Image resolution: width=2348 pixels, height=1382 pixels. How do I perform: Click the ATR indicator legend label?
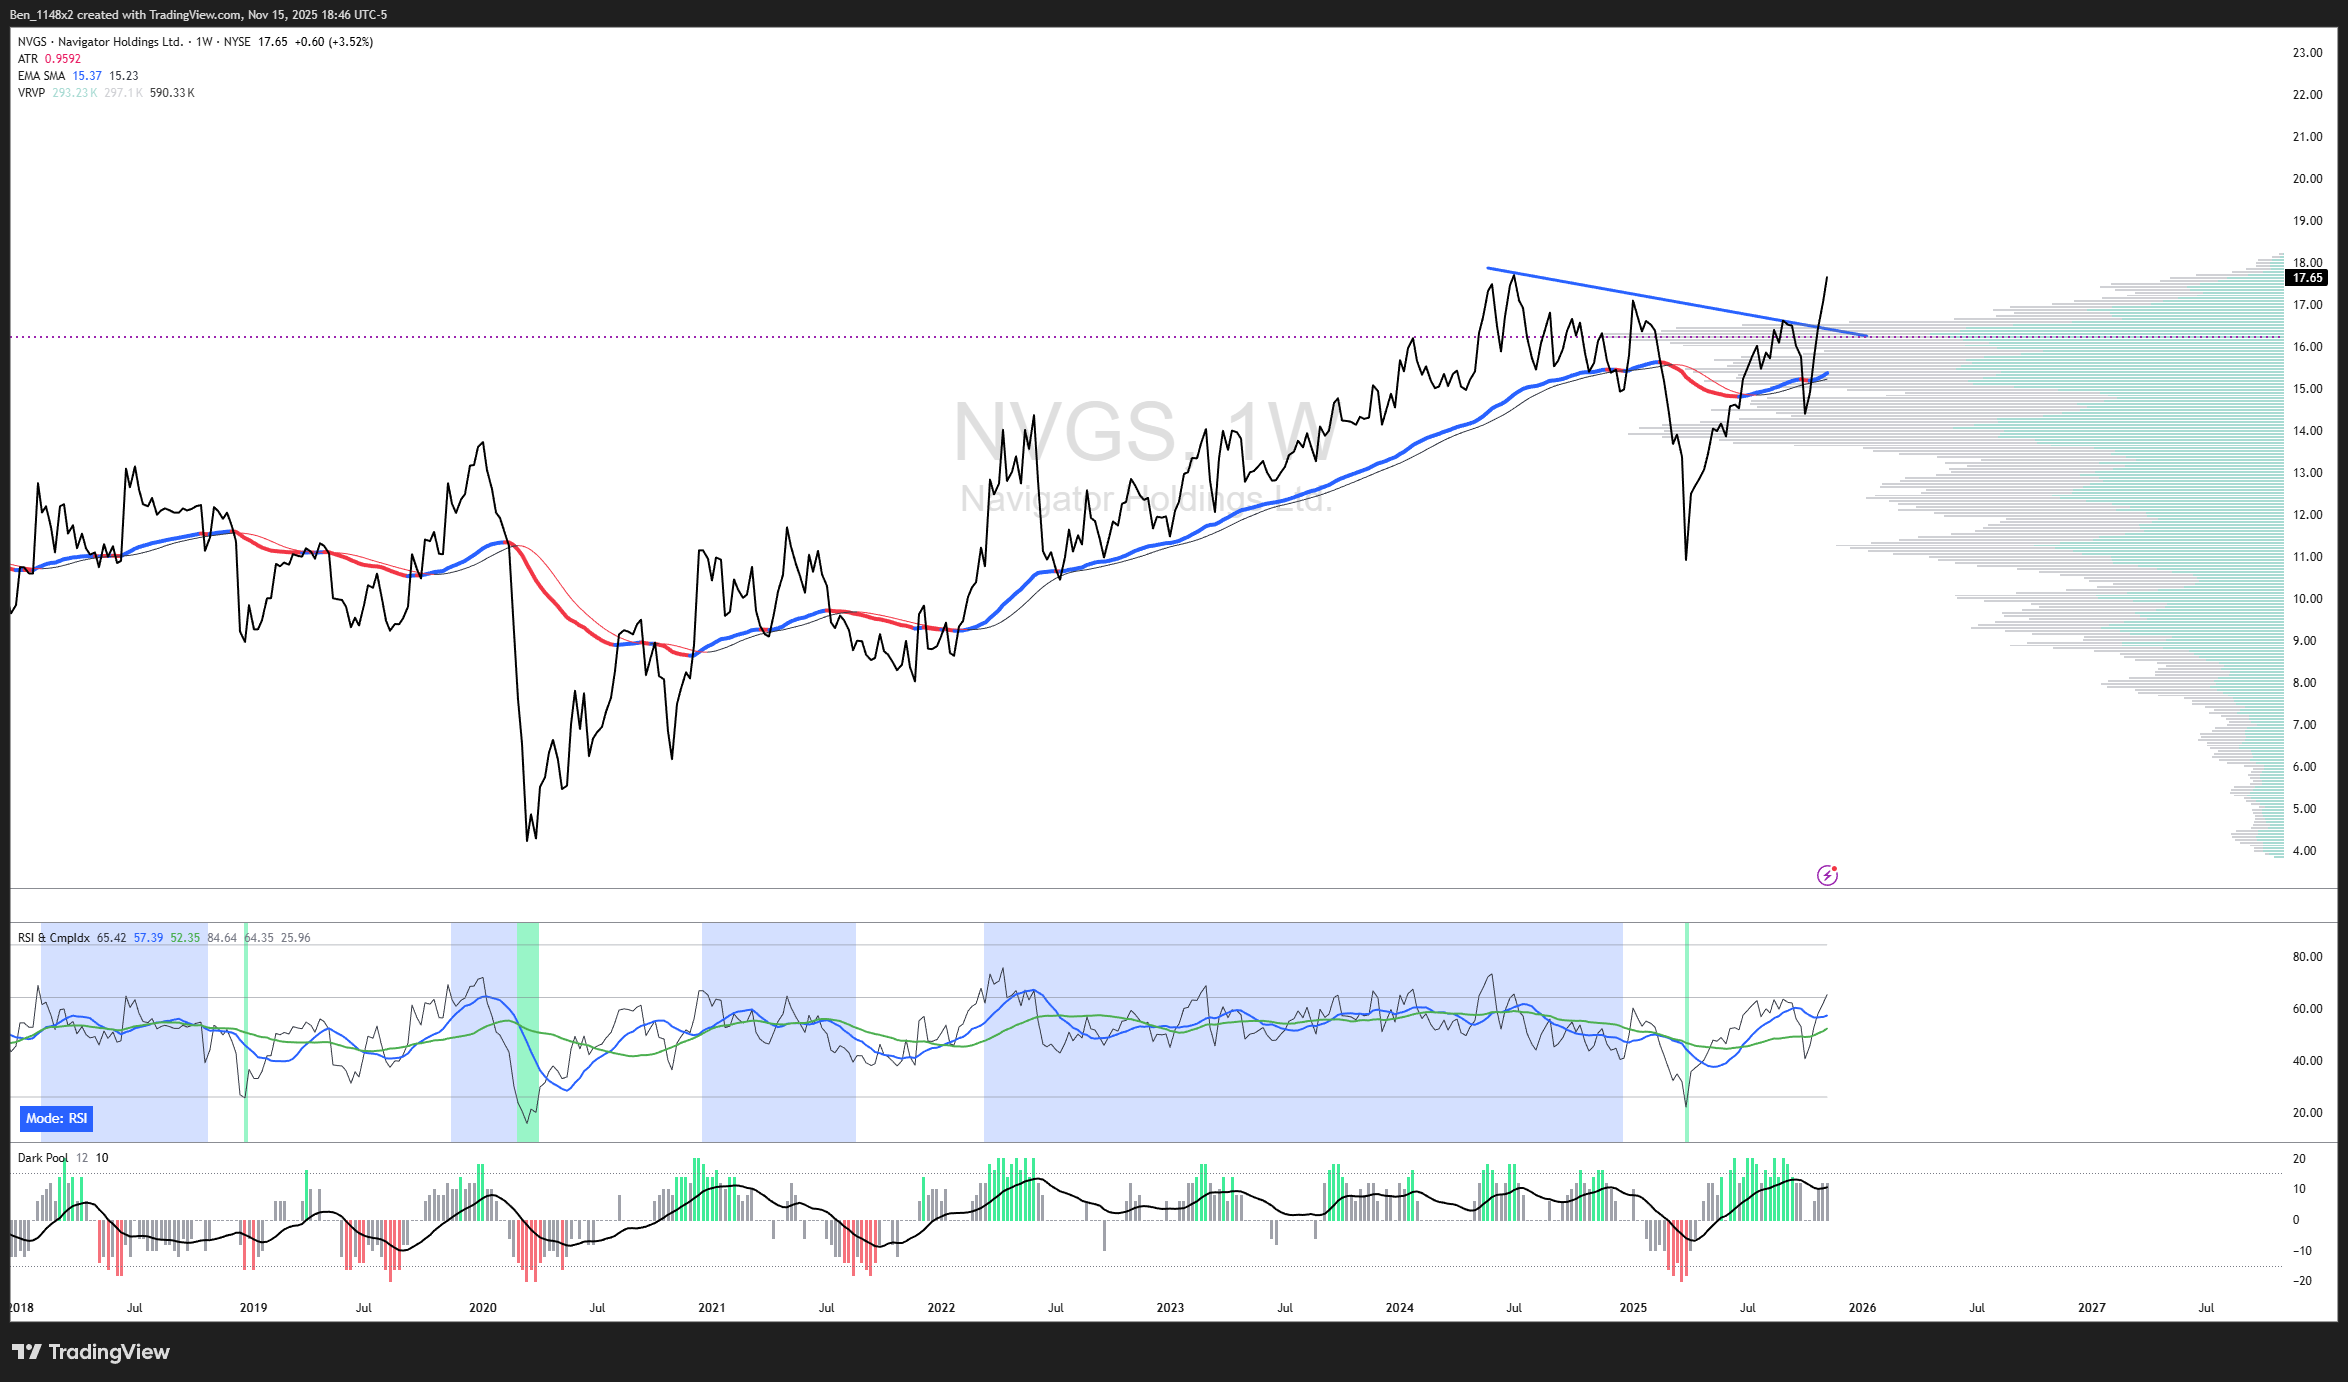(28, 59)
